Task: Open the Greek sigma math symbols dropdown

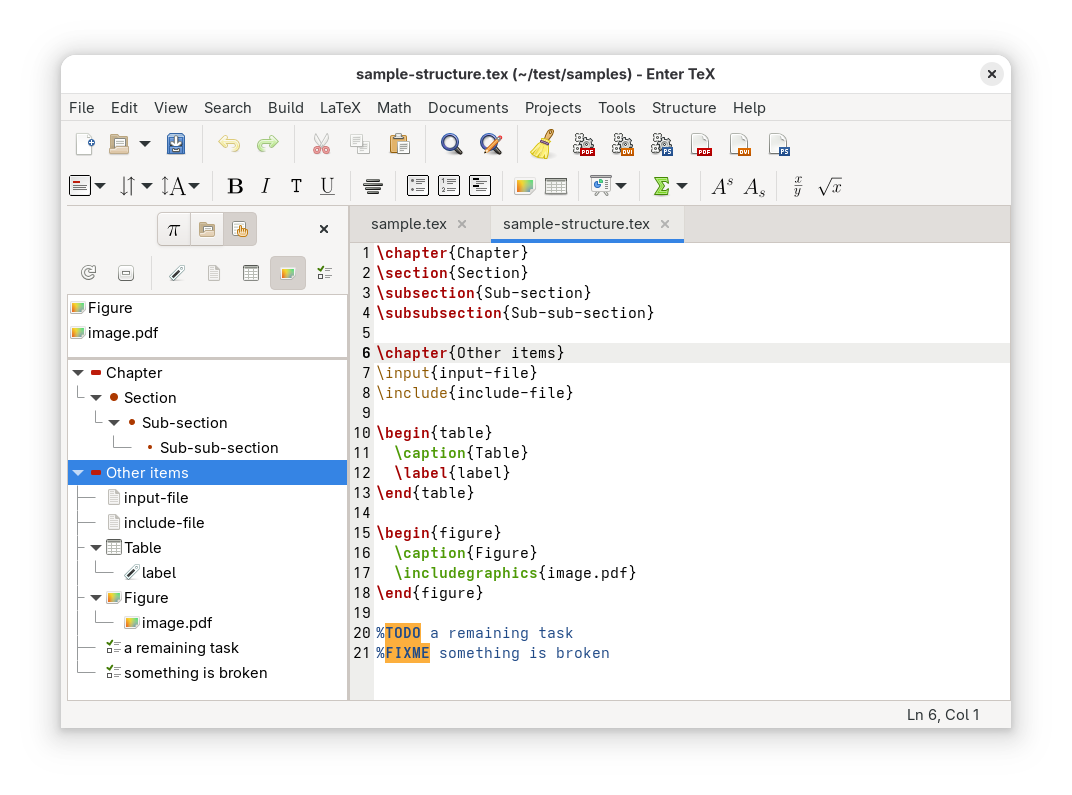Action: [682, 186]
